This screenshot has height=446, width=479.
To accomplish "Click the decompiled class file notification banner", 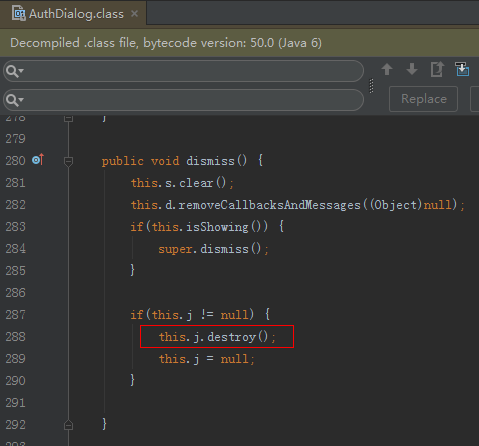I will pyautogui.click(x=239, y=43).
